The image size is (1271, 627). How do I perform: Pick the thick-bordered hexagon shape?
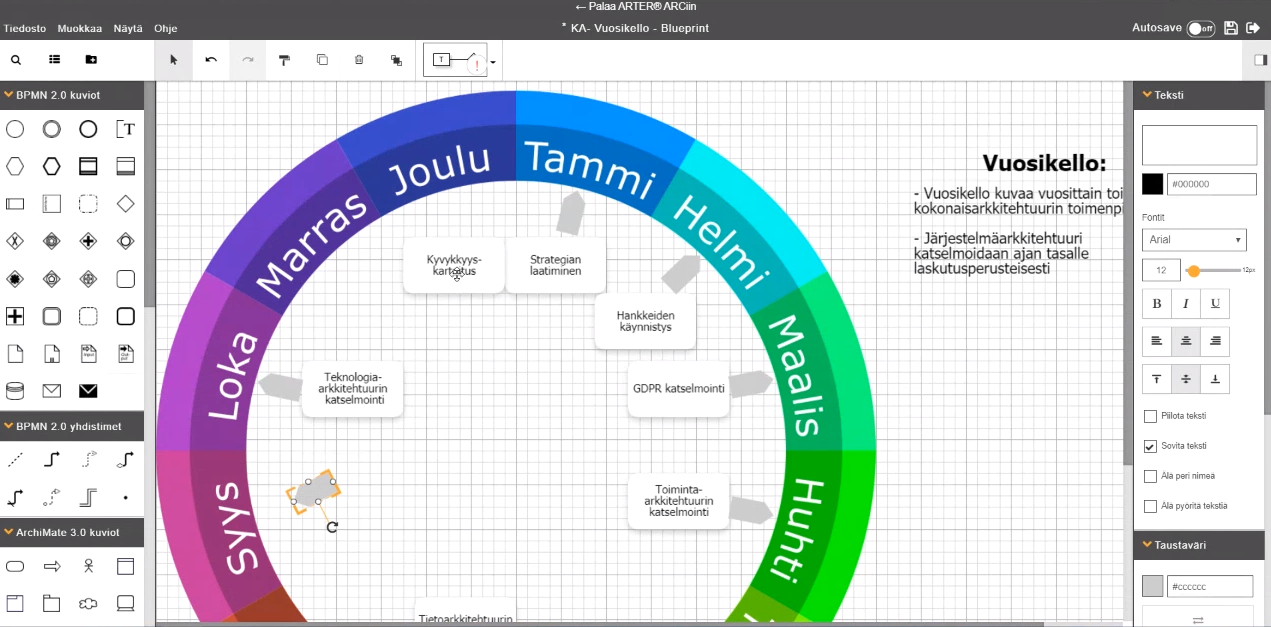tap(52, 166)
